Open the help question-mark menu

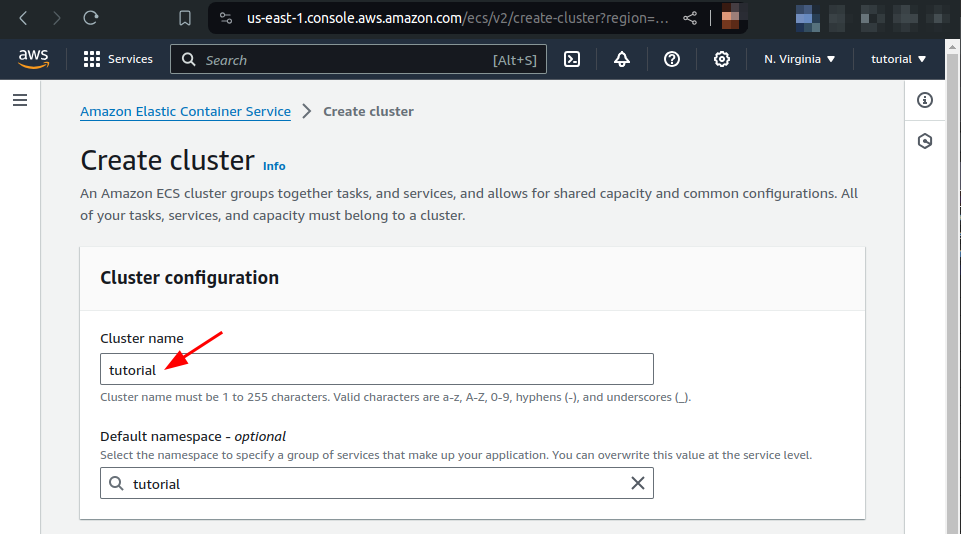tap(672, 59)
